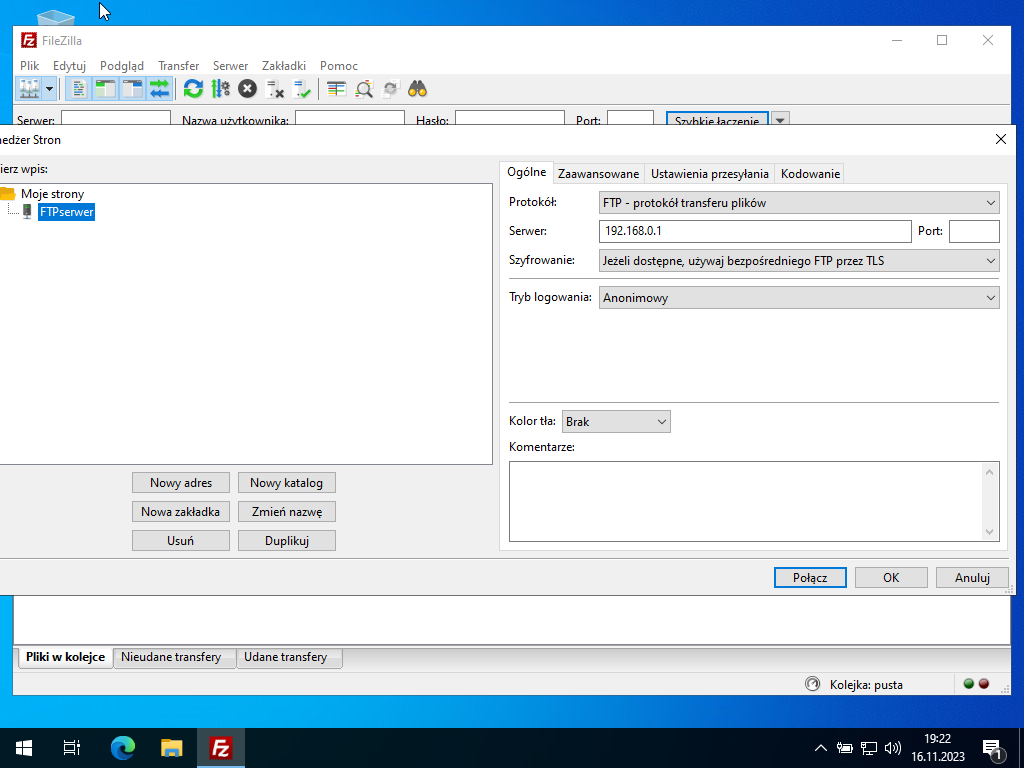
Task: Switch to the Ustawienia przesyłania tab
Action: (709, 174)
